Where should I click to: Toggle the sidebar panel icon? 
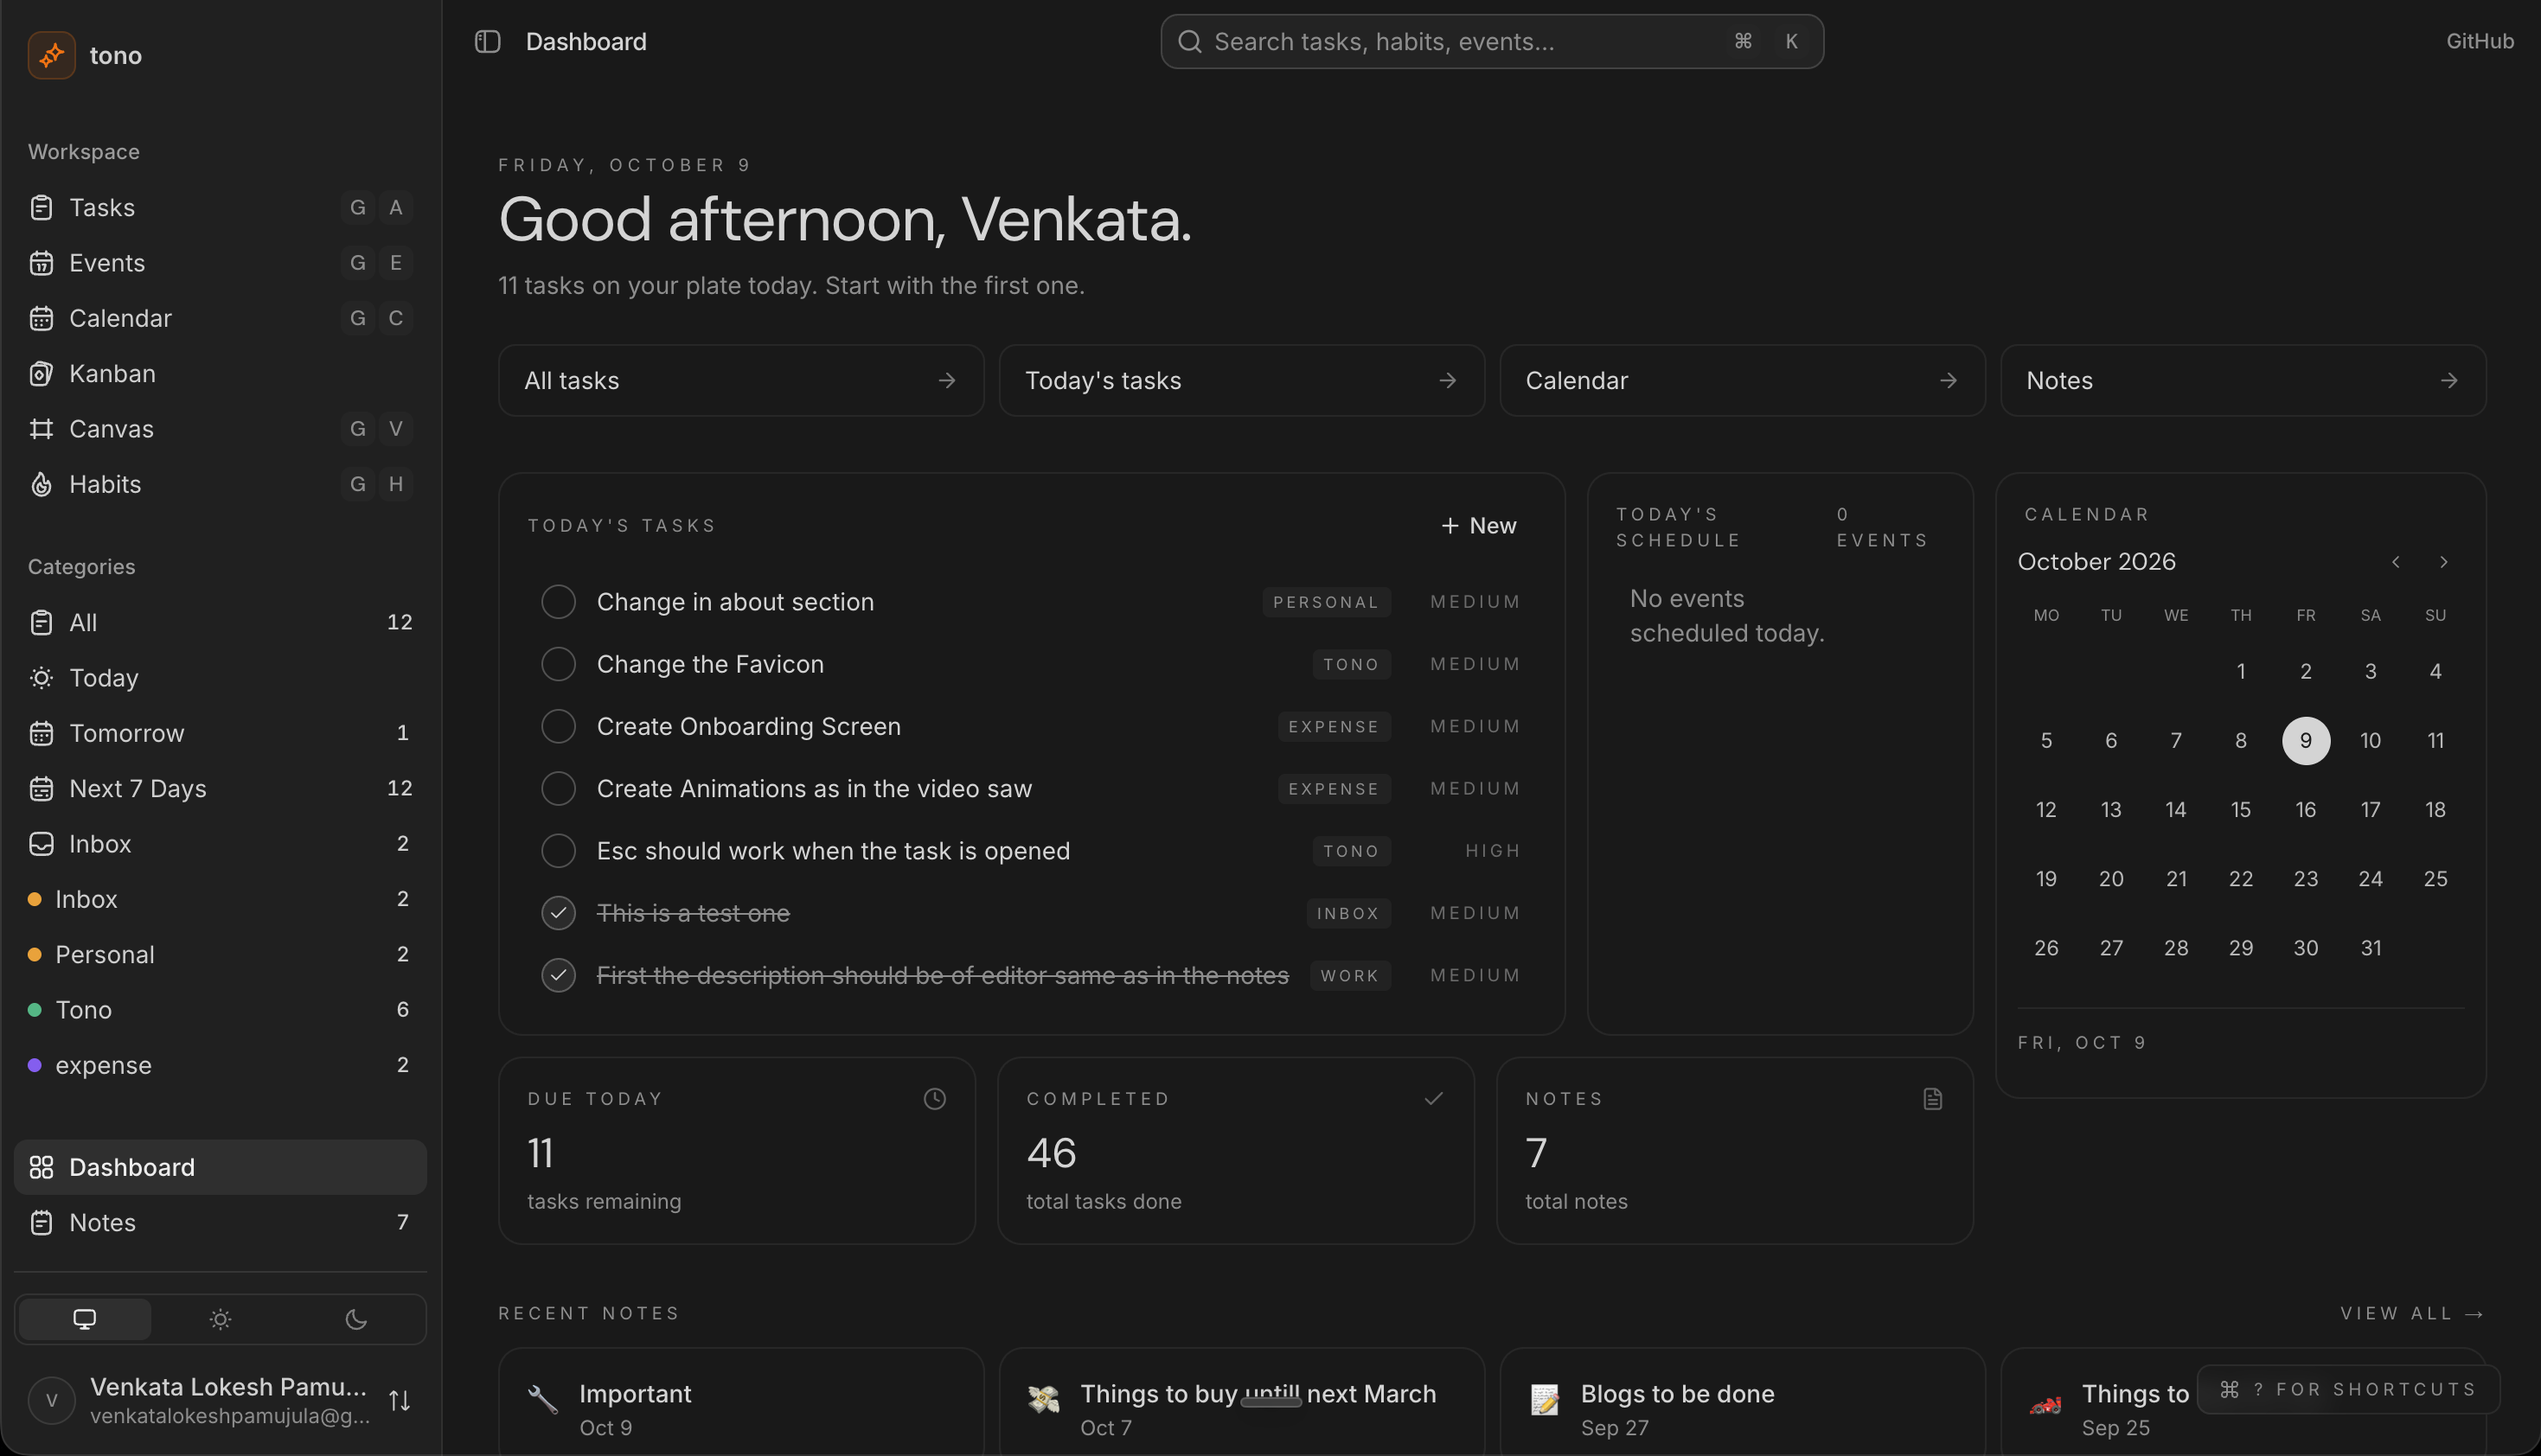pos(487,41)
